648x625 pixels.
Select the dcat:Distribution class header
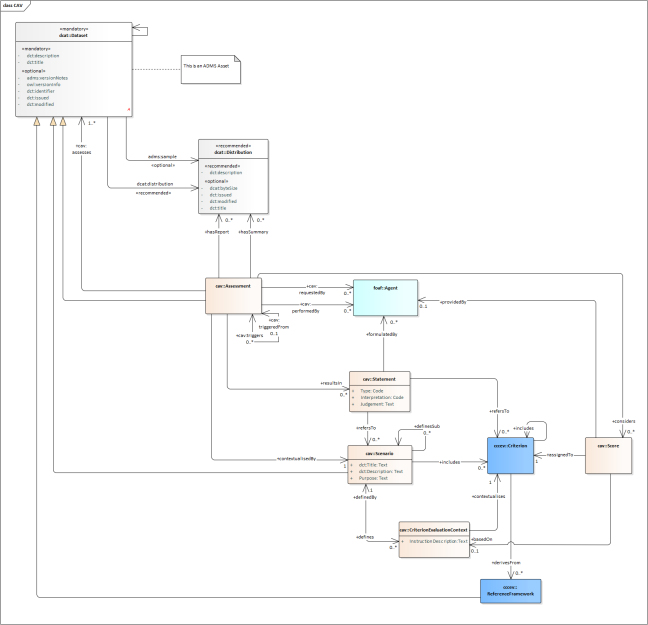coord(233,149)
